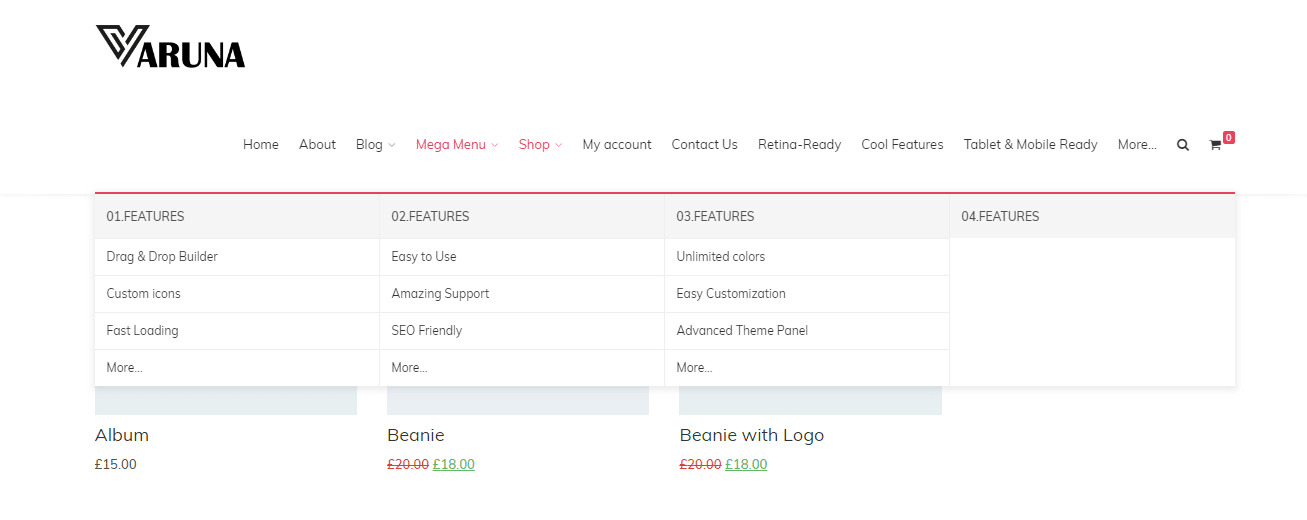Open the shopping cart icon

1215,145
